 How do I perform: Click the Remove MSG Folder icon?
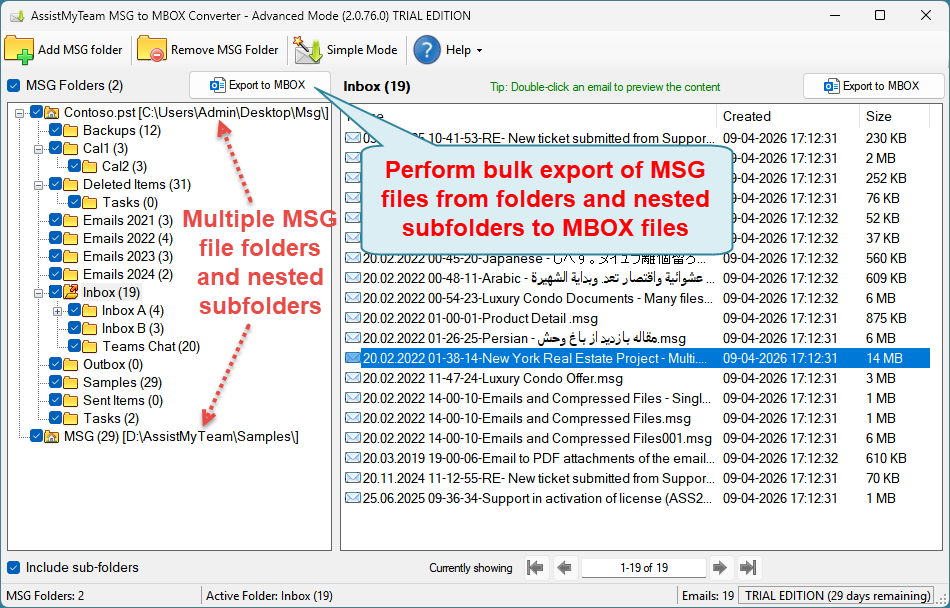click(x=152, y=49)
